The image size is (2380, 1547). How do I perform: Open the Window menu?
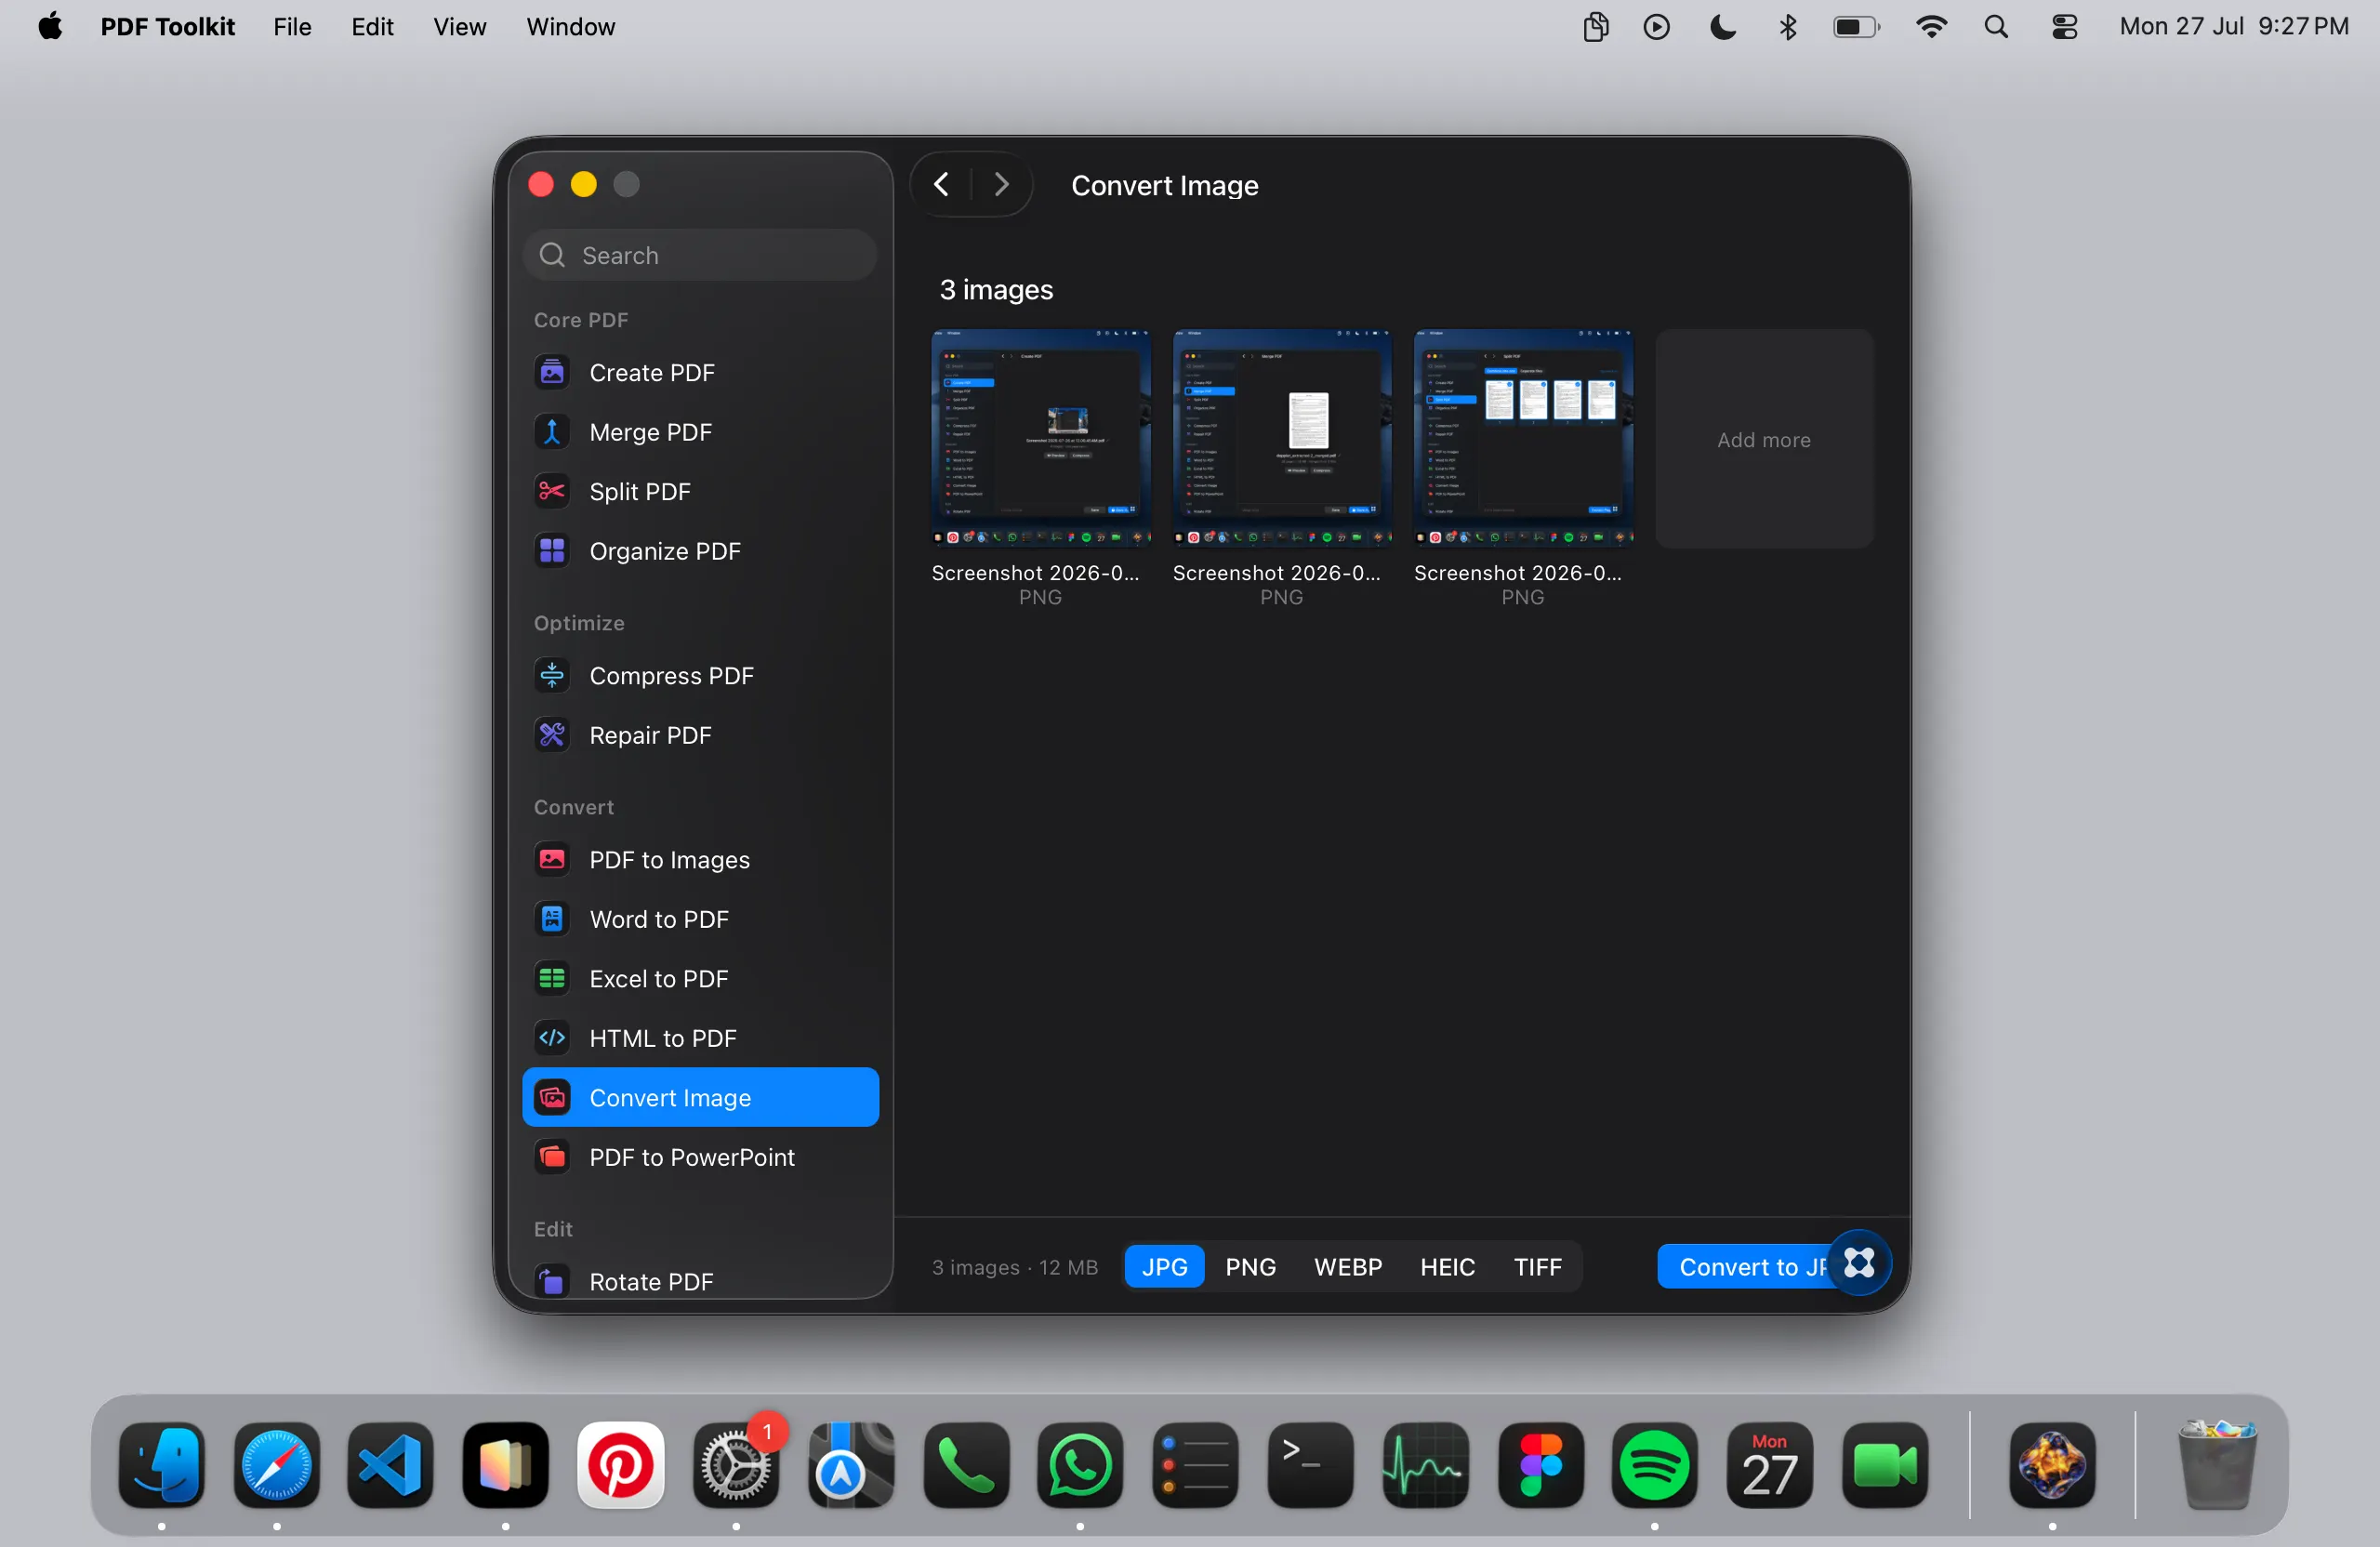[x=570, y=26]
